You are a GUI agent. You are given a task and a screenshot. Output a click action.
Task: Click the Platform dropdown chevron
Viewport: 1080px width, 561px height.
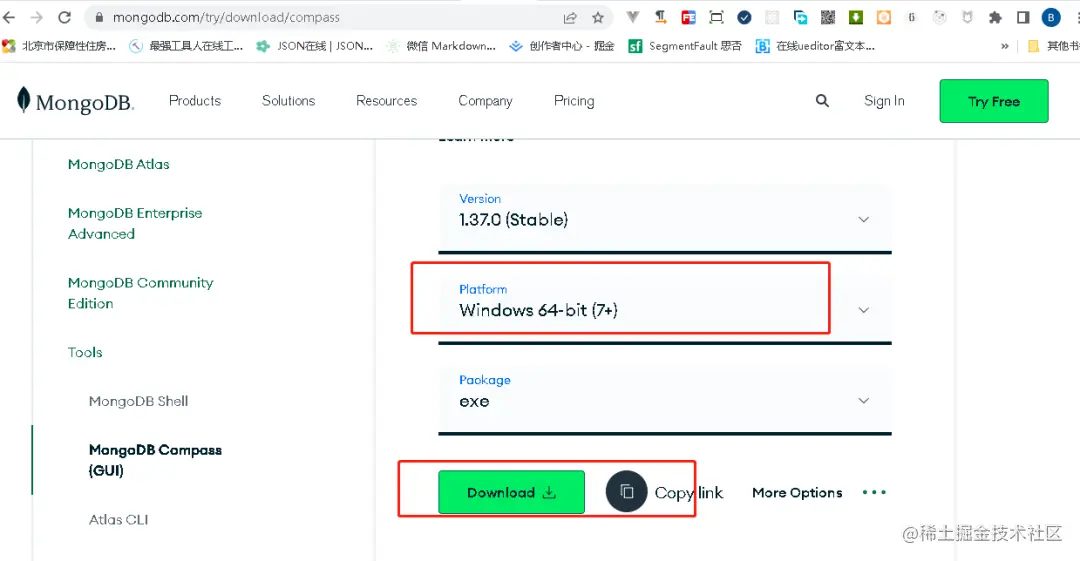[x=864, y=310]
